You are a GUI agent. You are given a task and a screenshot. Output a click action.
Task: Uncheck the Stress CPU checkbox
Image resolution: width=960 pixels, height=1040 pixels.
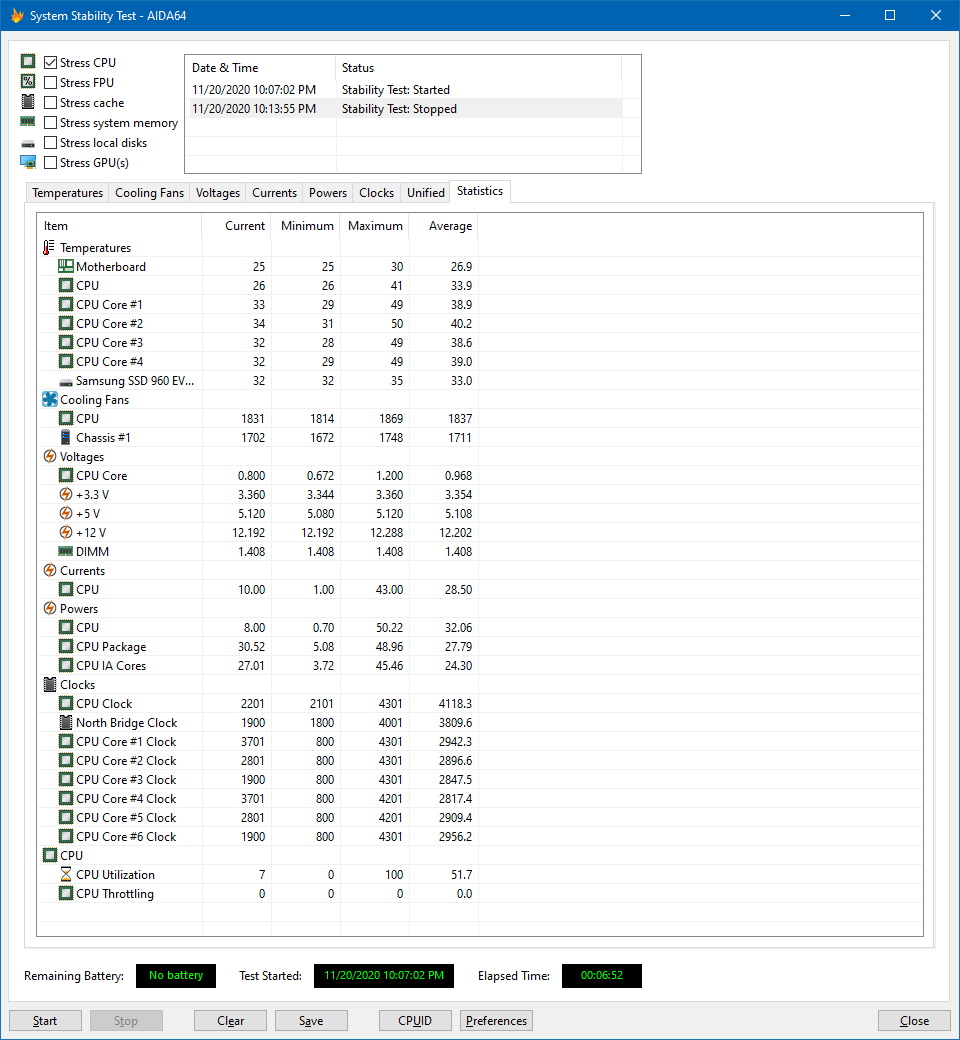pyautogui.click(x=51, y=63)
